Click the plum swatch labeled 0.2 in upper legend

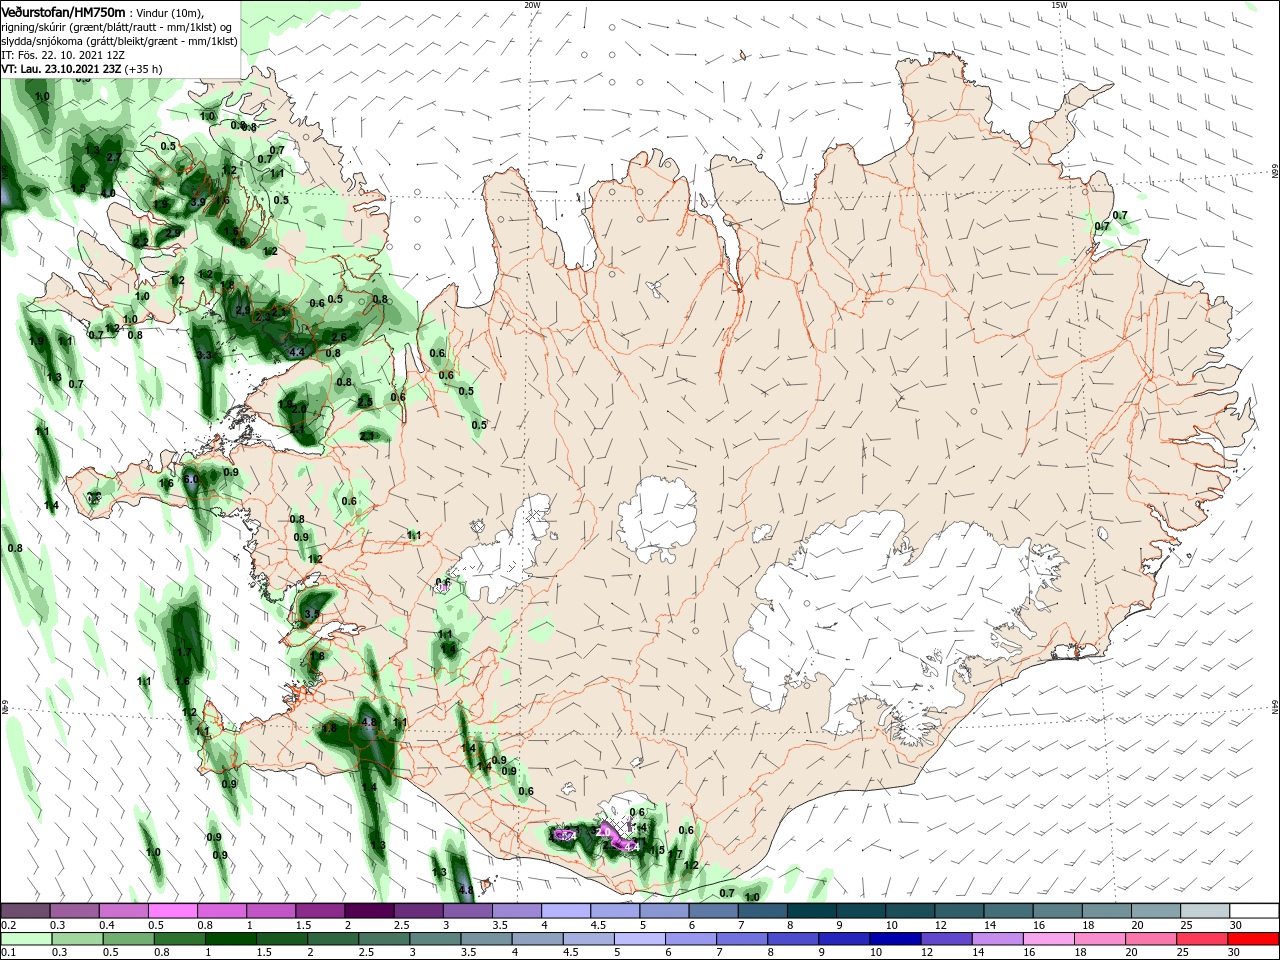tap(25, 910)
